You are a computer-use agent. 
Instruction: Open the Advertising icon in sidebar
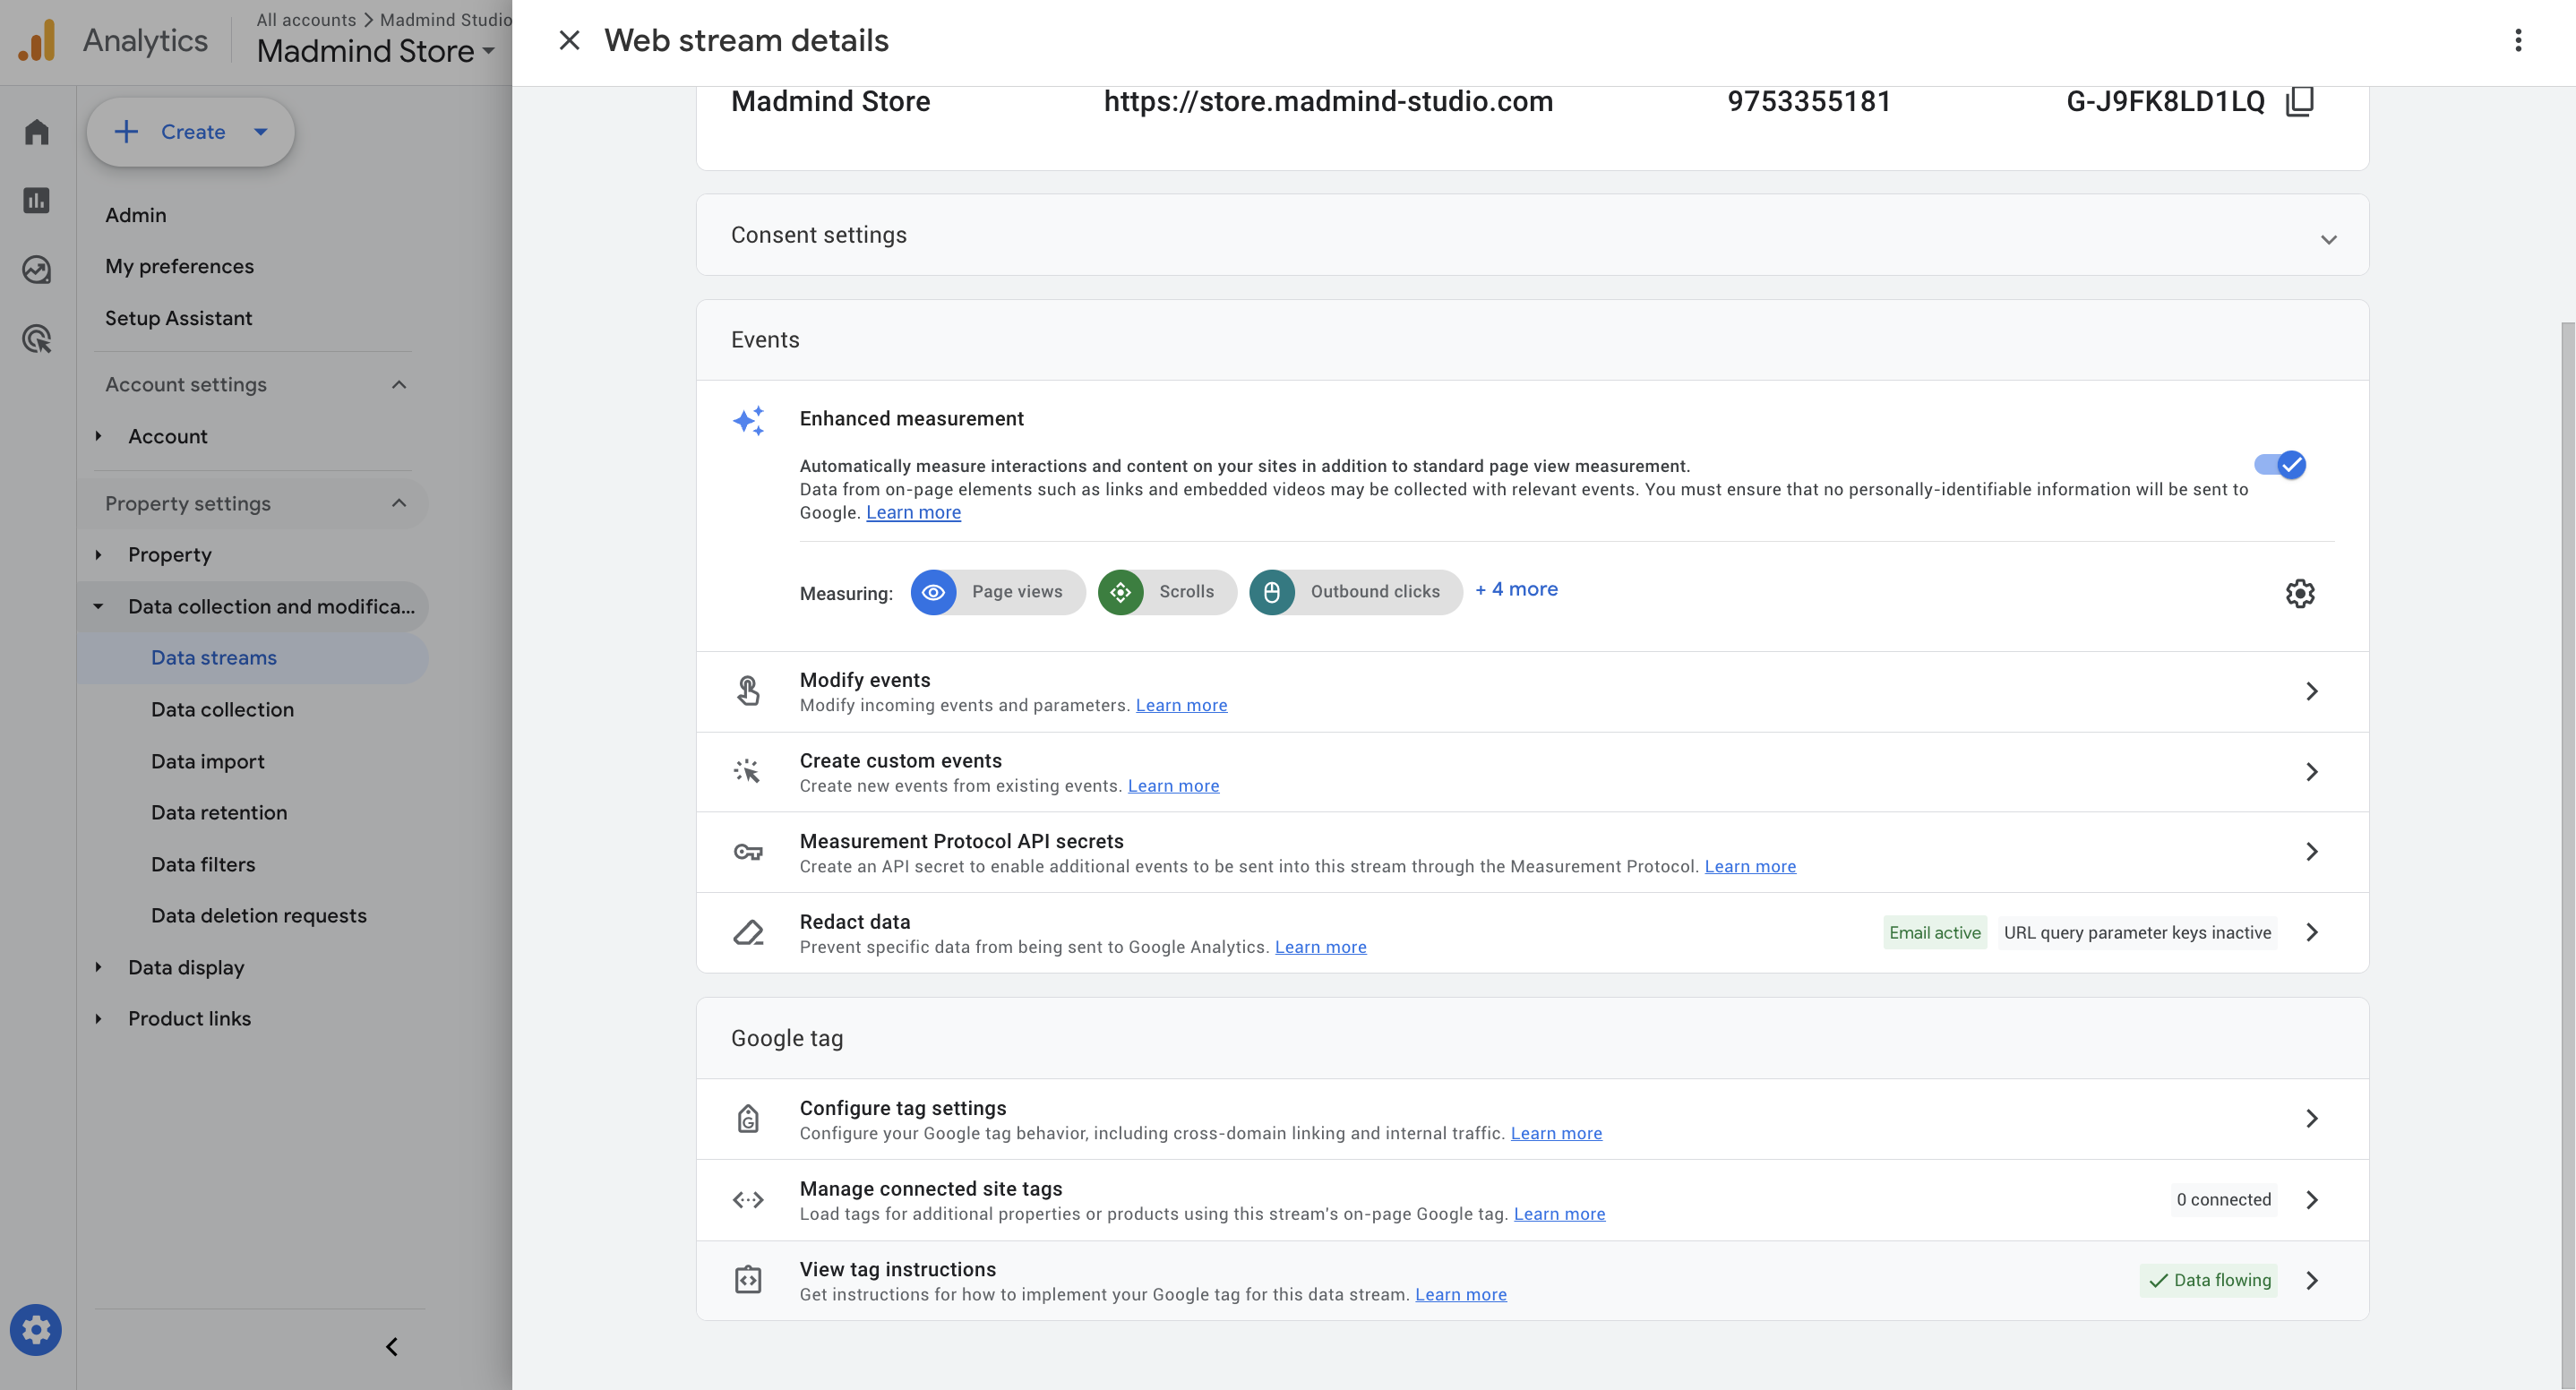pos(37,339)
